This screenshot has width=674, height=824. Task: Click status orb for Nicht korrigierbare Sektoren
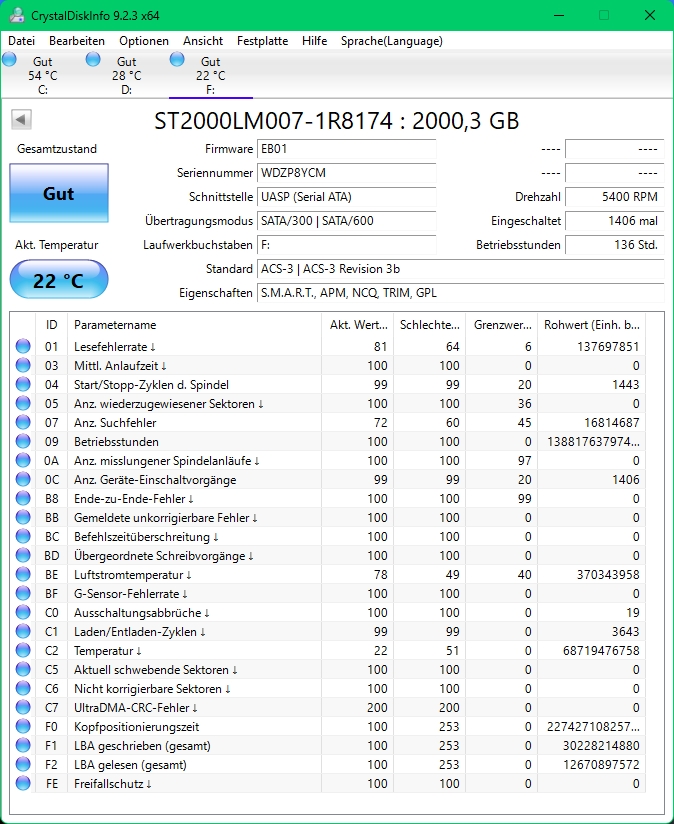click(x=23, y=688)
